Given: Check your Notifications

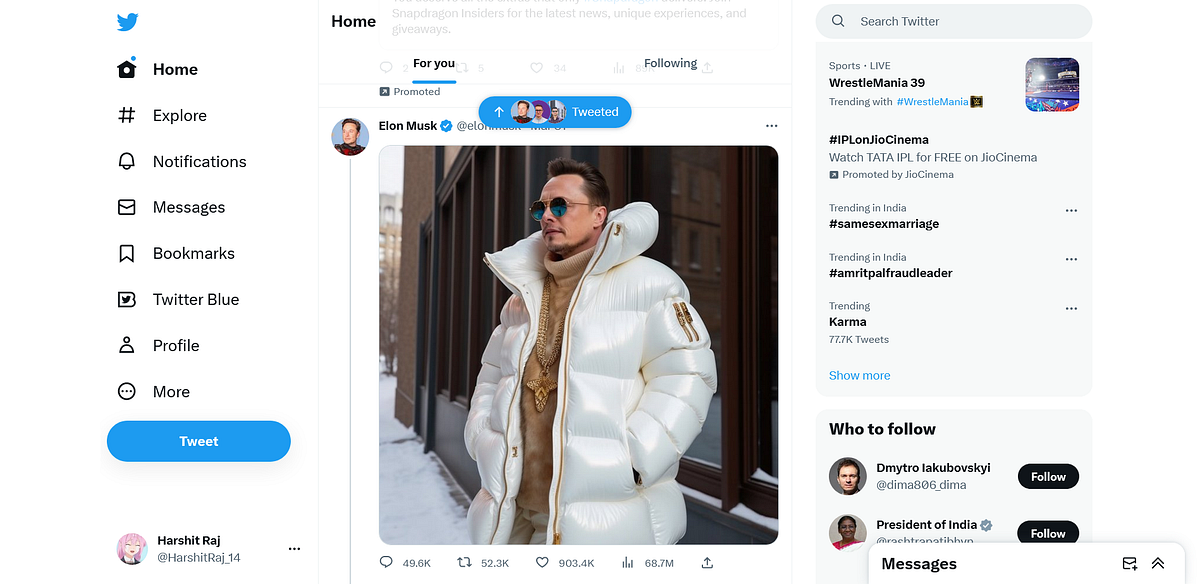Looking at the screenshot, I should click(x=199, y=161).
